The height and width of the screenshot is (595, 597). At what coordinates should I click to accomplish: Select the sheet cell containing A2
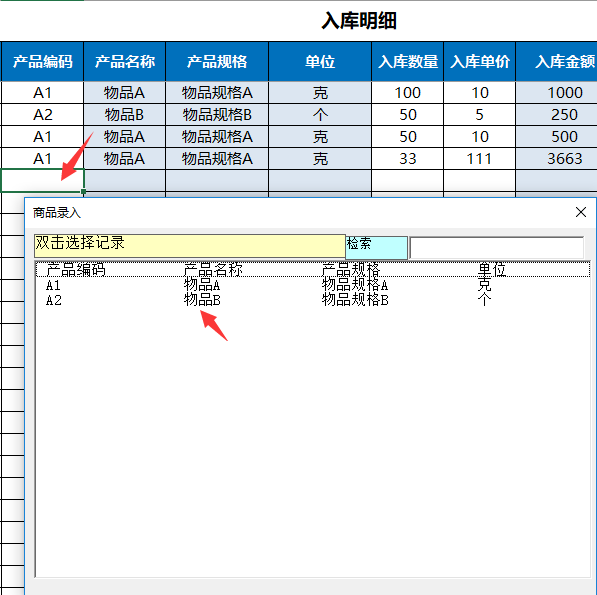click(42, 115)
